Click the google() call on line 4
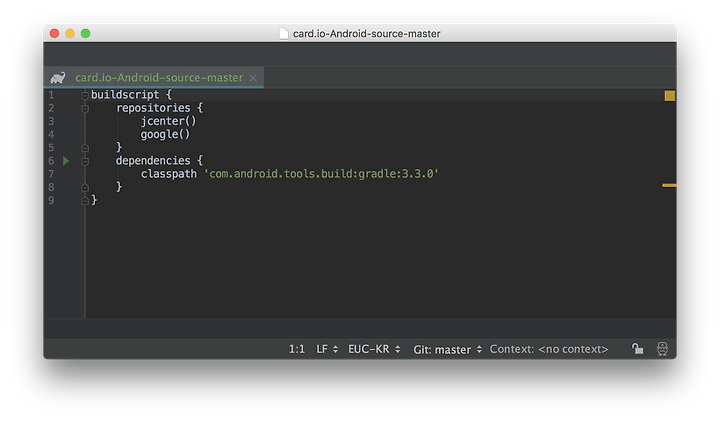Screen dimensions: 720x421 tap(165, 135)
